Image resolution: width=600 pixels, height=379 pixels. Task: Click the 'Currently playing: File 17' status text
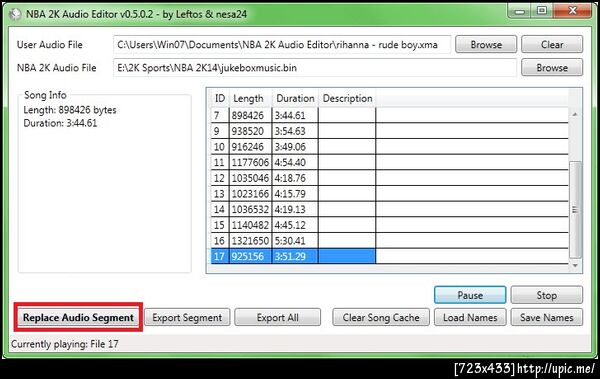point(65,344)
